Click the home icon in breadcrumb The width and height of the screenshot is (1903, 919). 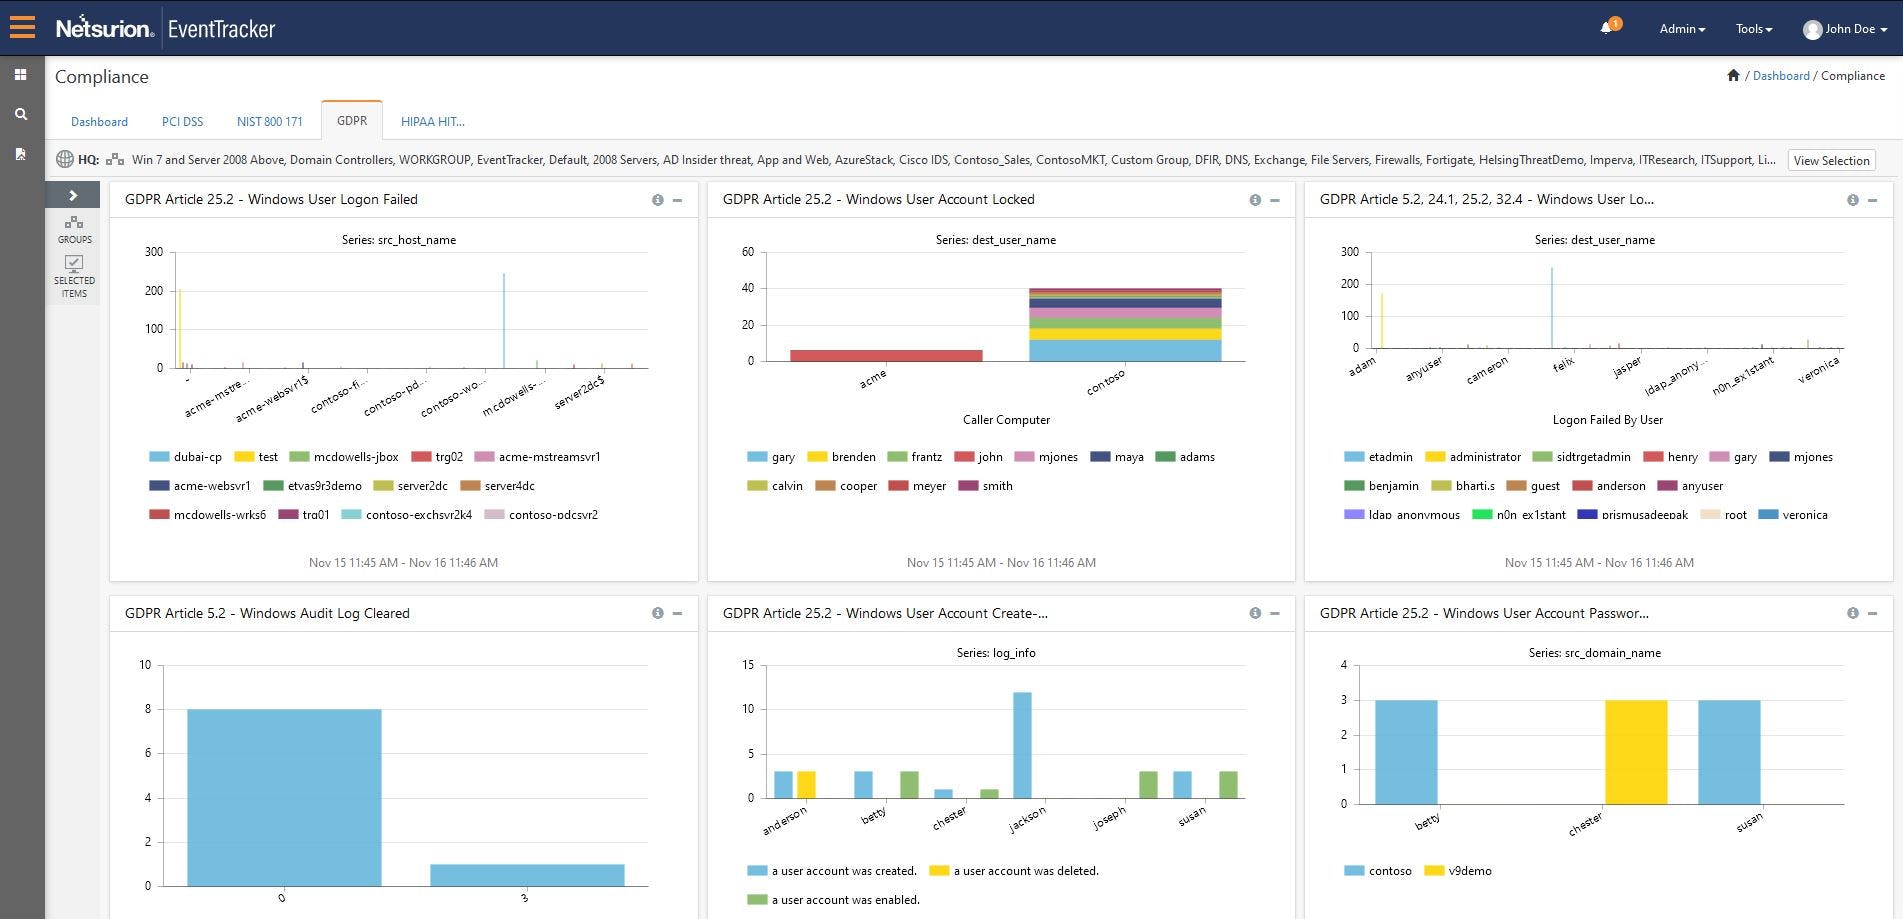coord(1733,75)
